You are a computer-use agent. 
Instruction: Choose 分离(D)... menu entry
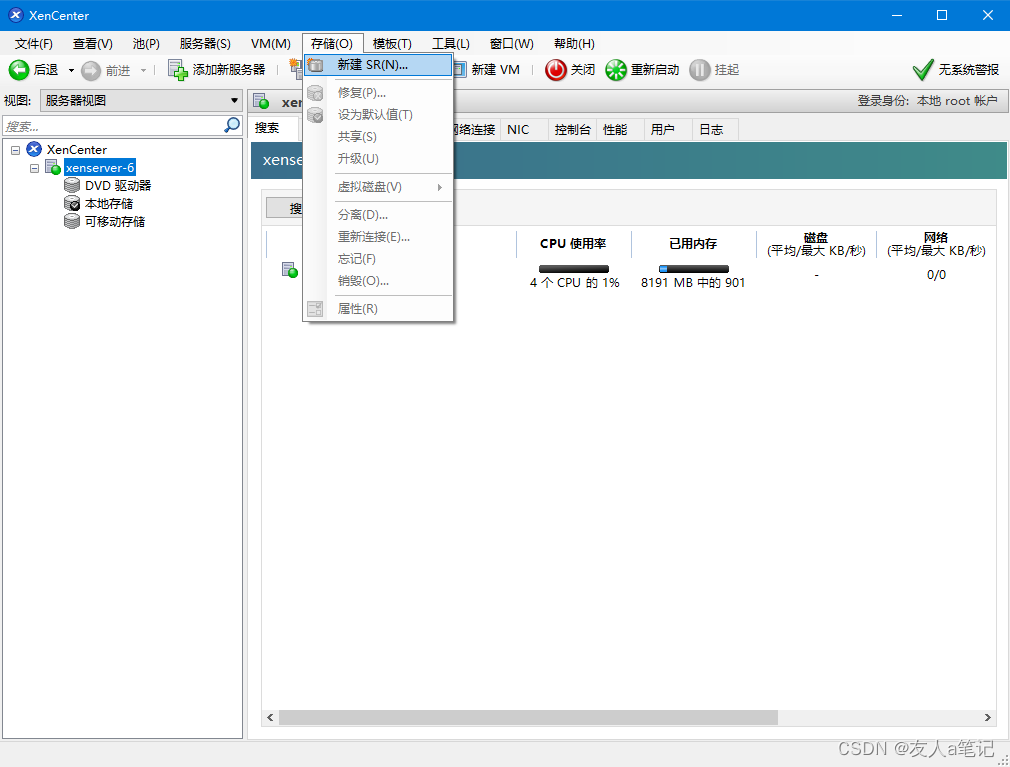pos(379,215)
